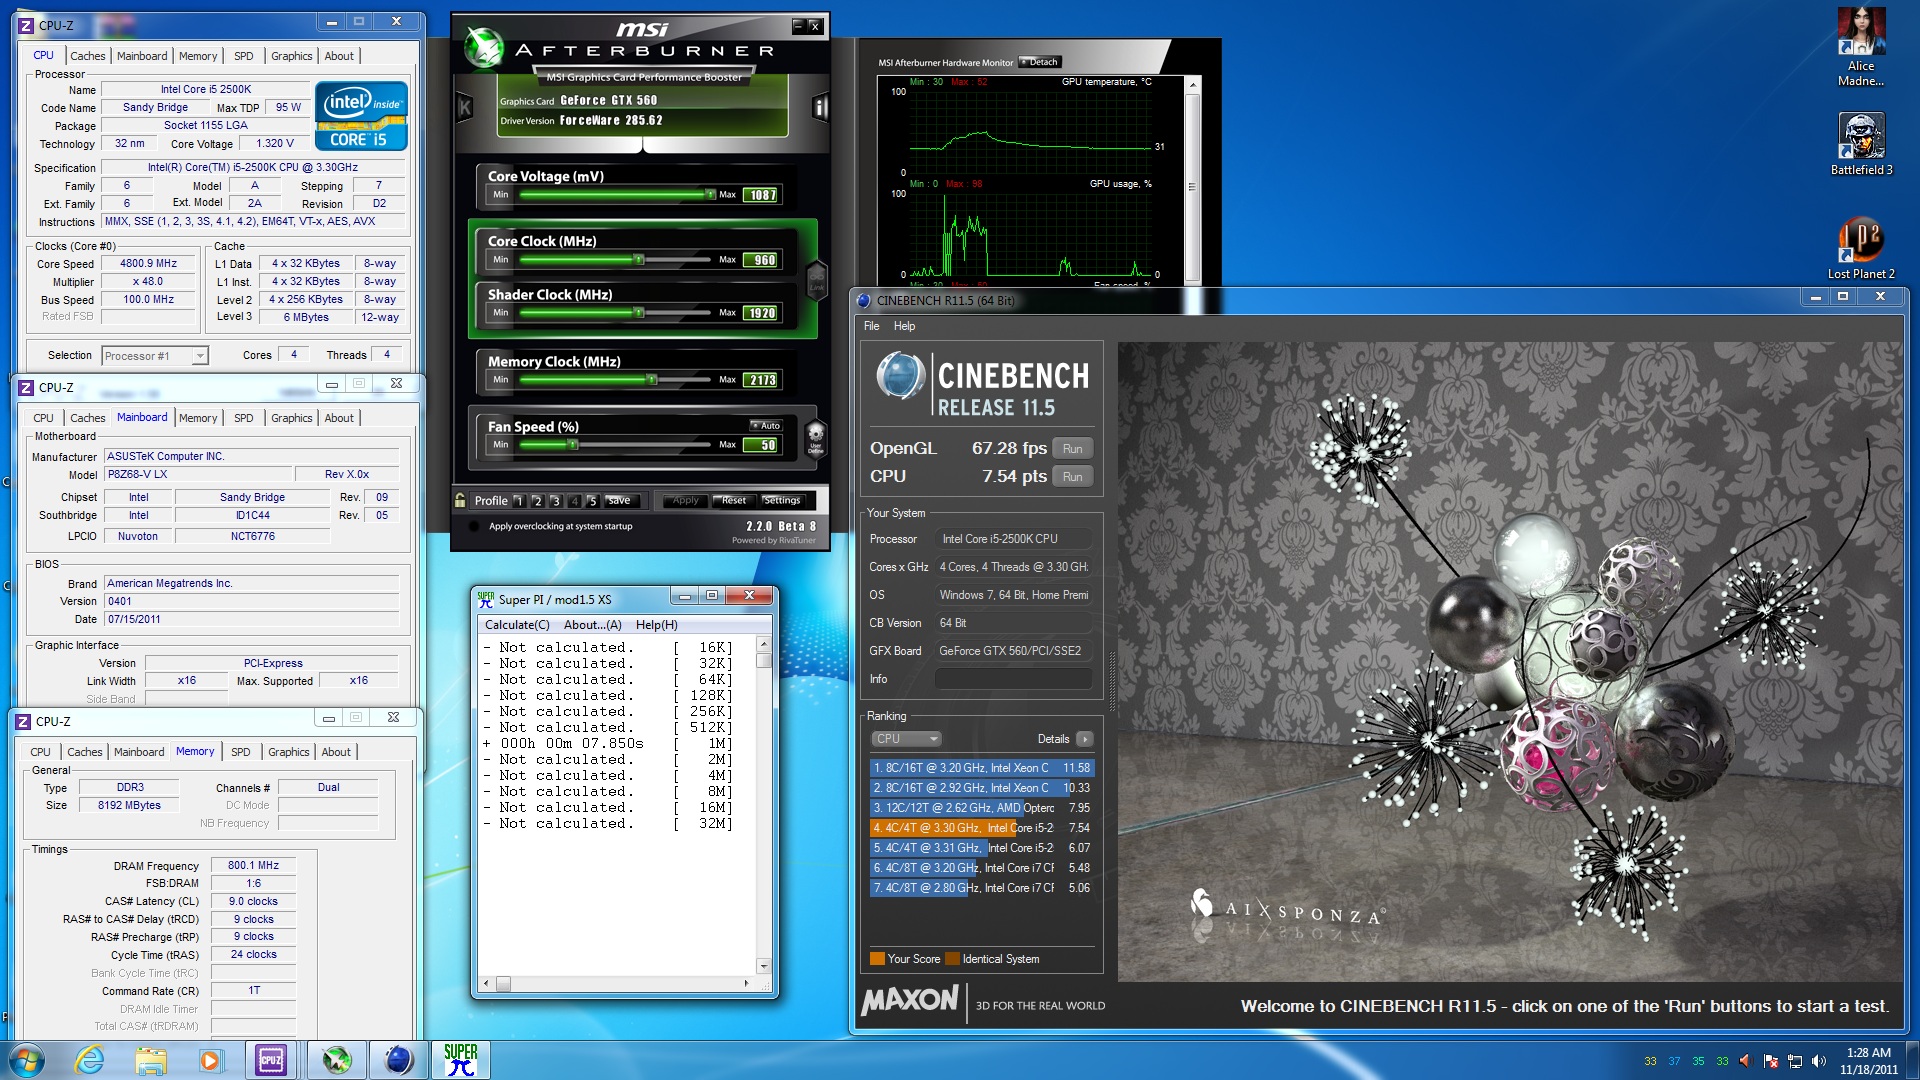Select Afterburner profile 2
Viewport: 1920px width, 1080px height.
537,501
